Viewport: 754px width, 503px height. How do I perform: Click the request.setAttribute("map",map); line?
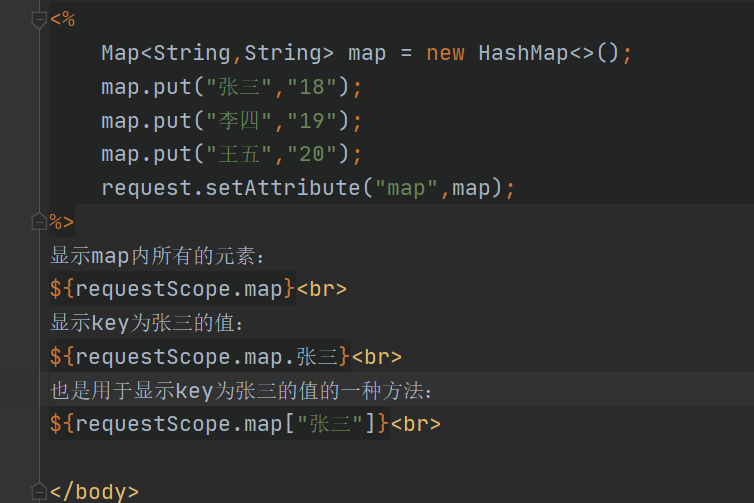[308, 188]
